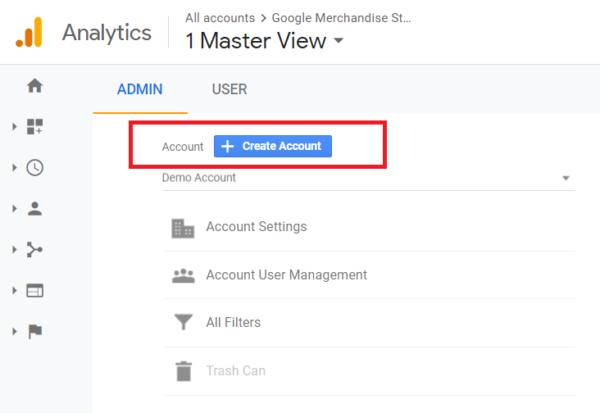Screen dimensions: 600x413
Task: Open the Audience person icon
Action: pos(35,209)
